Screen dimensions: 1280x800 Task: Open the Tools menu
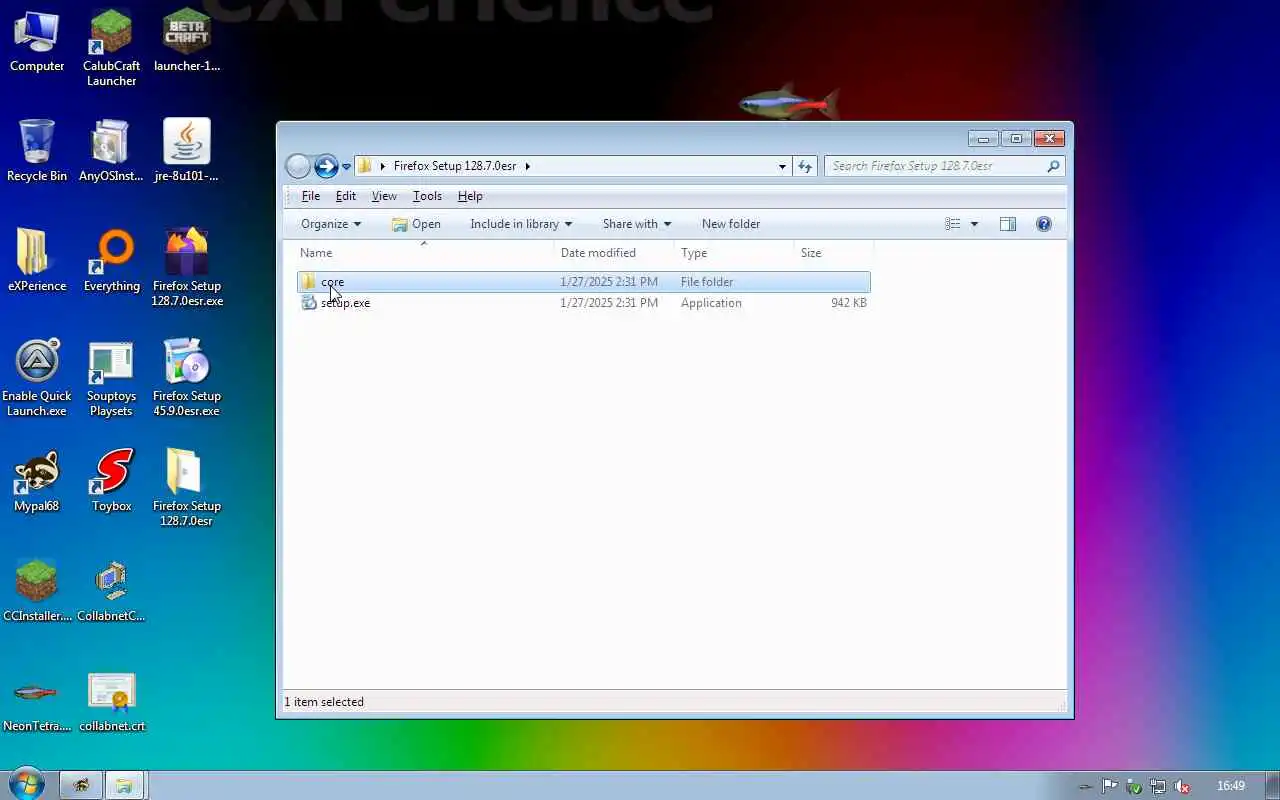pos(427,196)
